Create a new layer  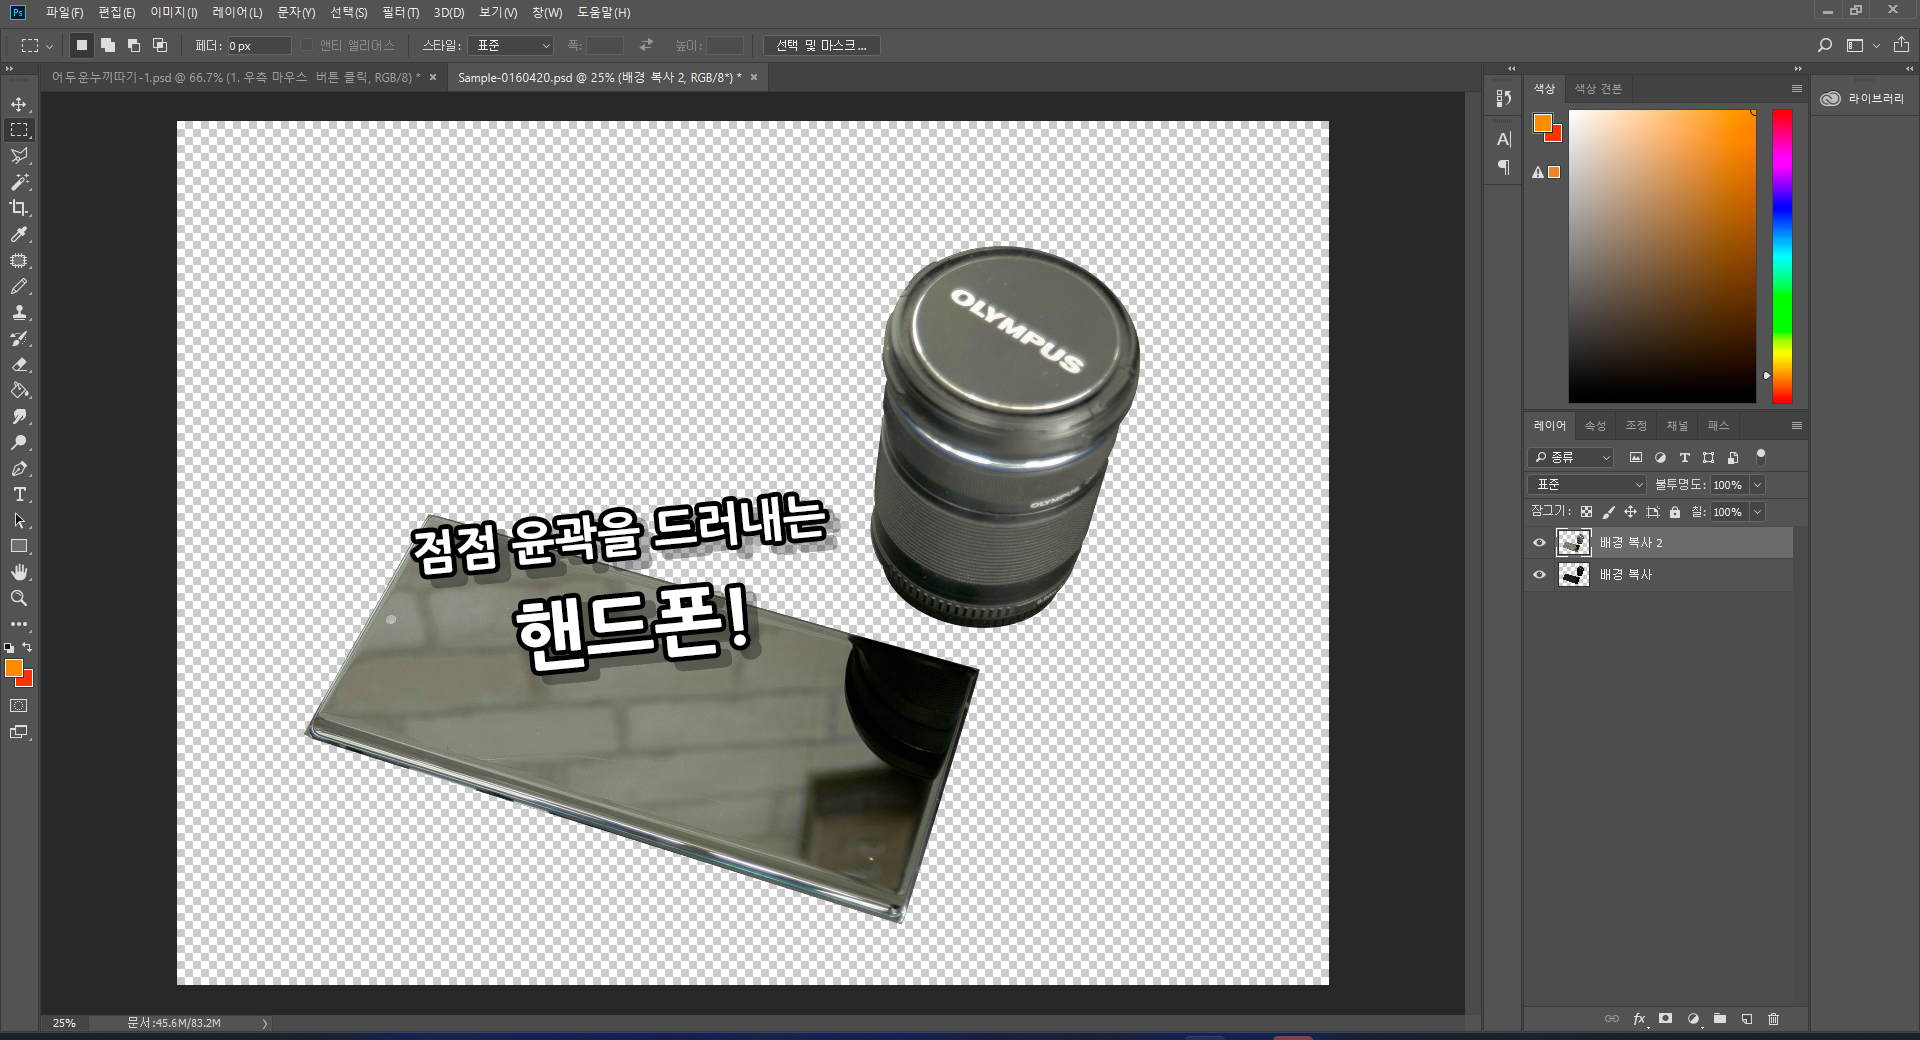(1747, 1019)
